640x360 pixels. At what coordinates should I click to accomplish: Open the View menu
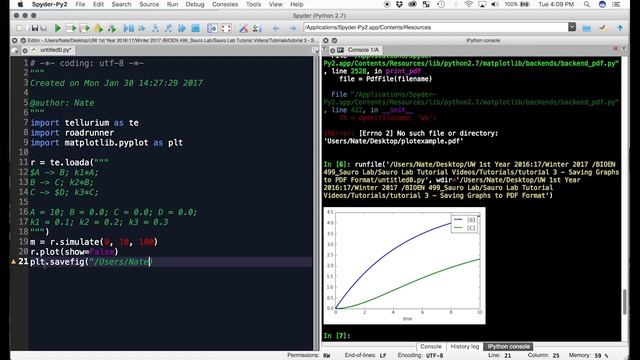tap(276, 4)
